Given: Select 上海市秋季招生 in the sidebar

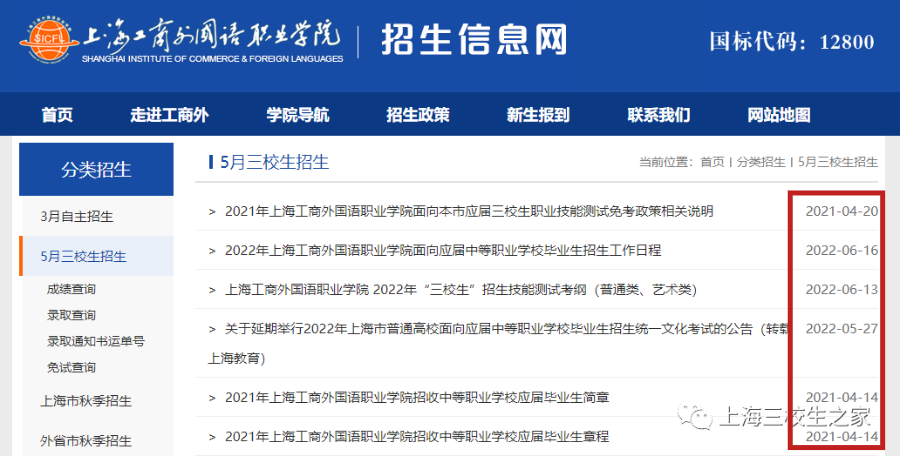Looking at the screenshot, I should coord(86,401).
